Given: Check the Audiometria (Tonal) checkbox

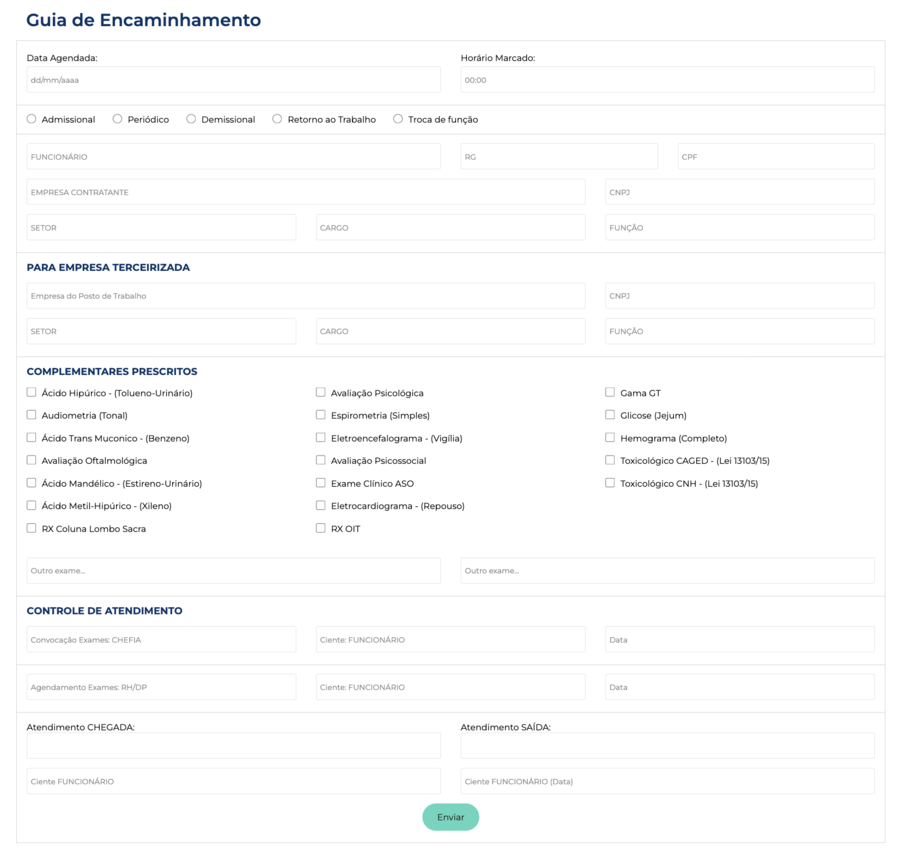Looking at the screenshot, I should click(x=32, y=415).
